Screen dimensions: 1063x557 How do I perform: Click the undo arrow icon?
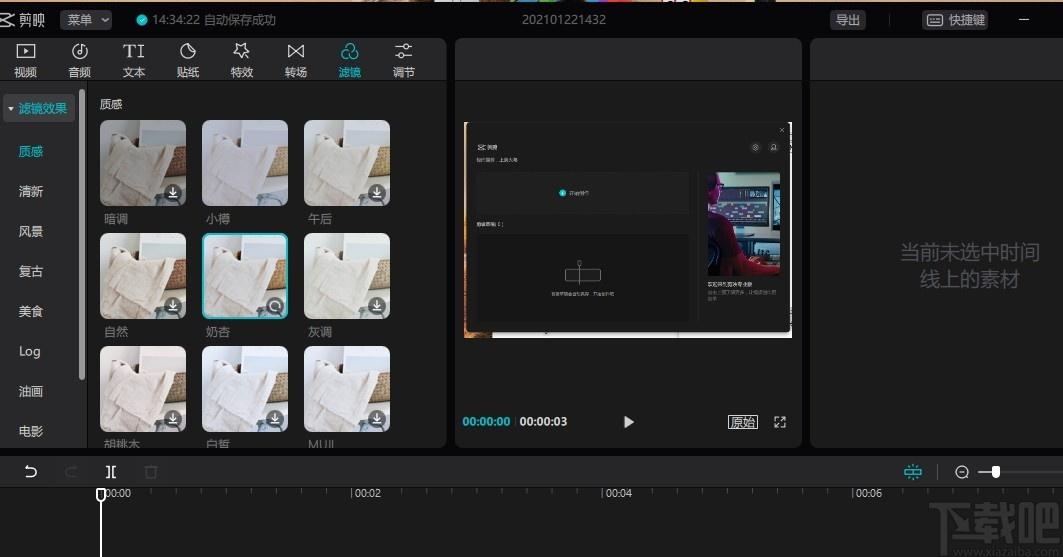tap(31, 472)
